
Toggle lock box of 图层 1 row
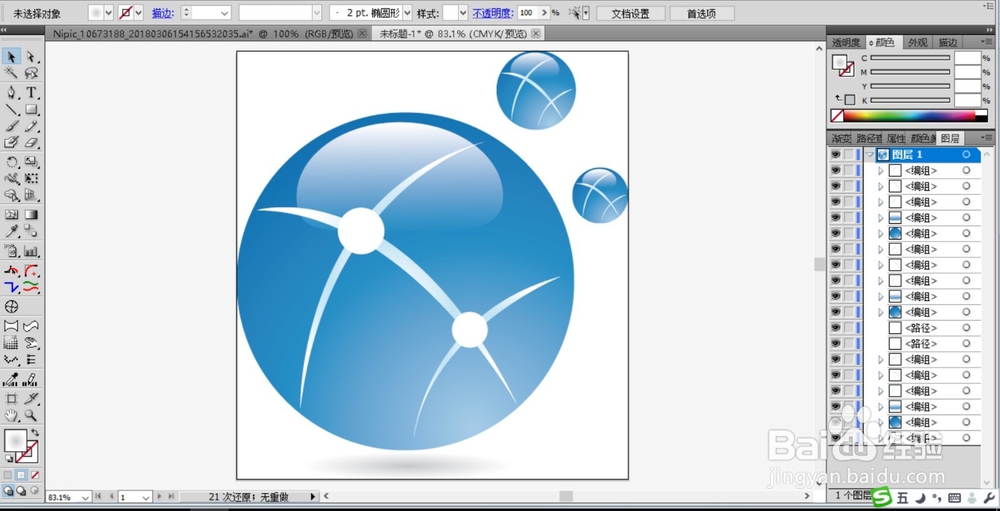[x=848, y=154]
